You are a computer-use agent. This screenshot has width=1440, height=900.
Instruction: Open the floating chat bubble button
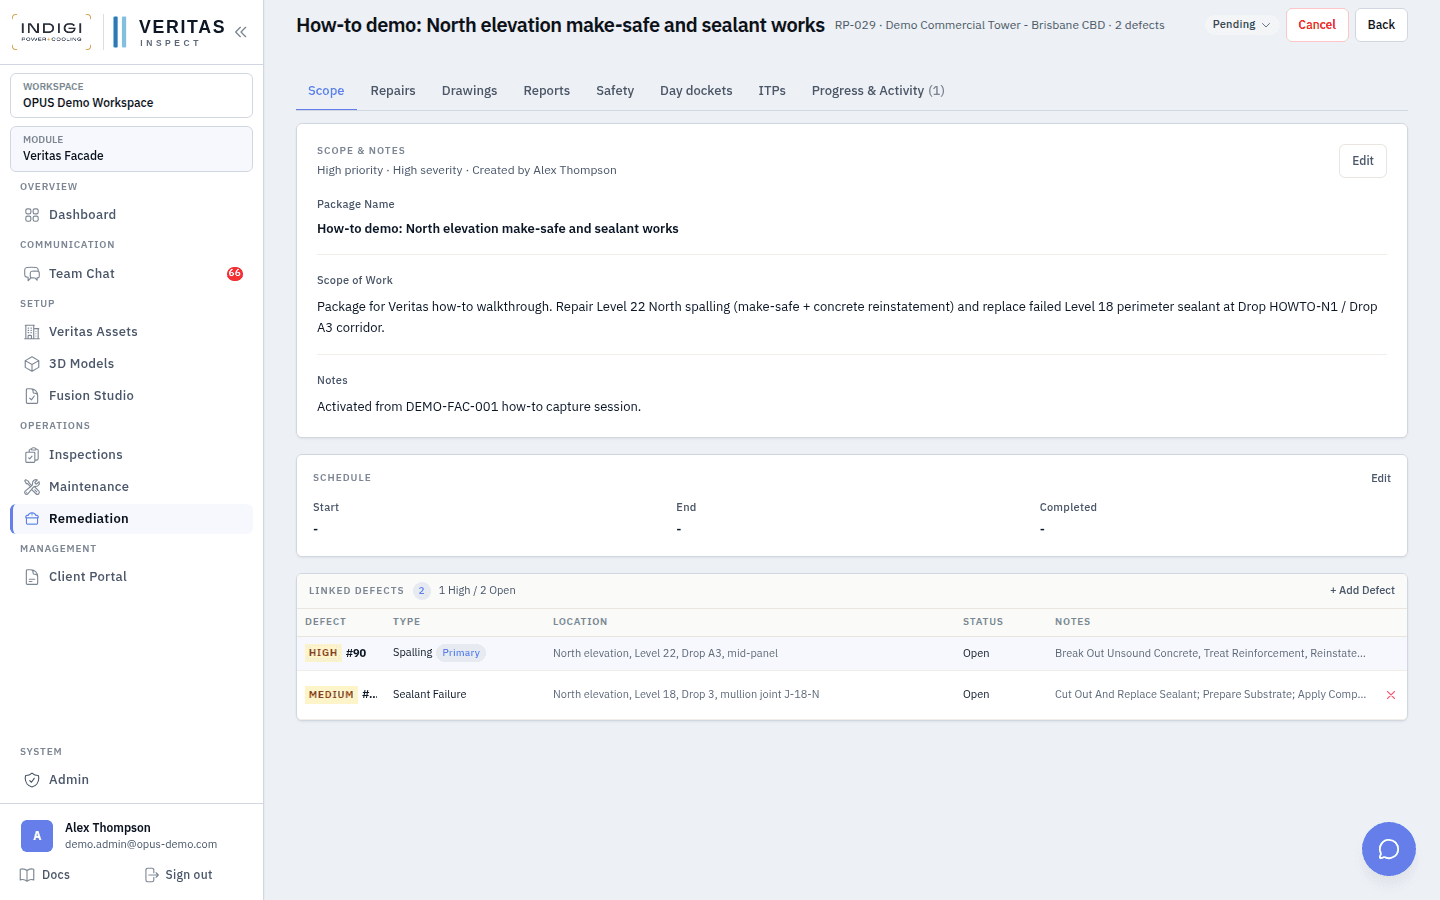coord(1388,849)
